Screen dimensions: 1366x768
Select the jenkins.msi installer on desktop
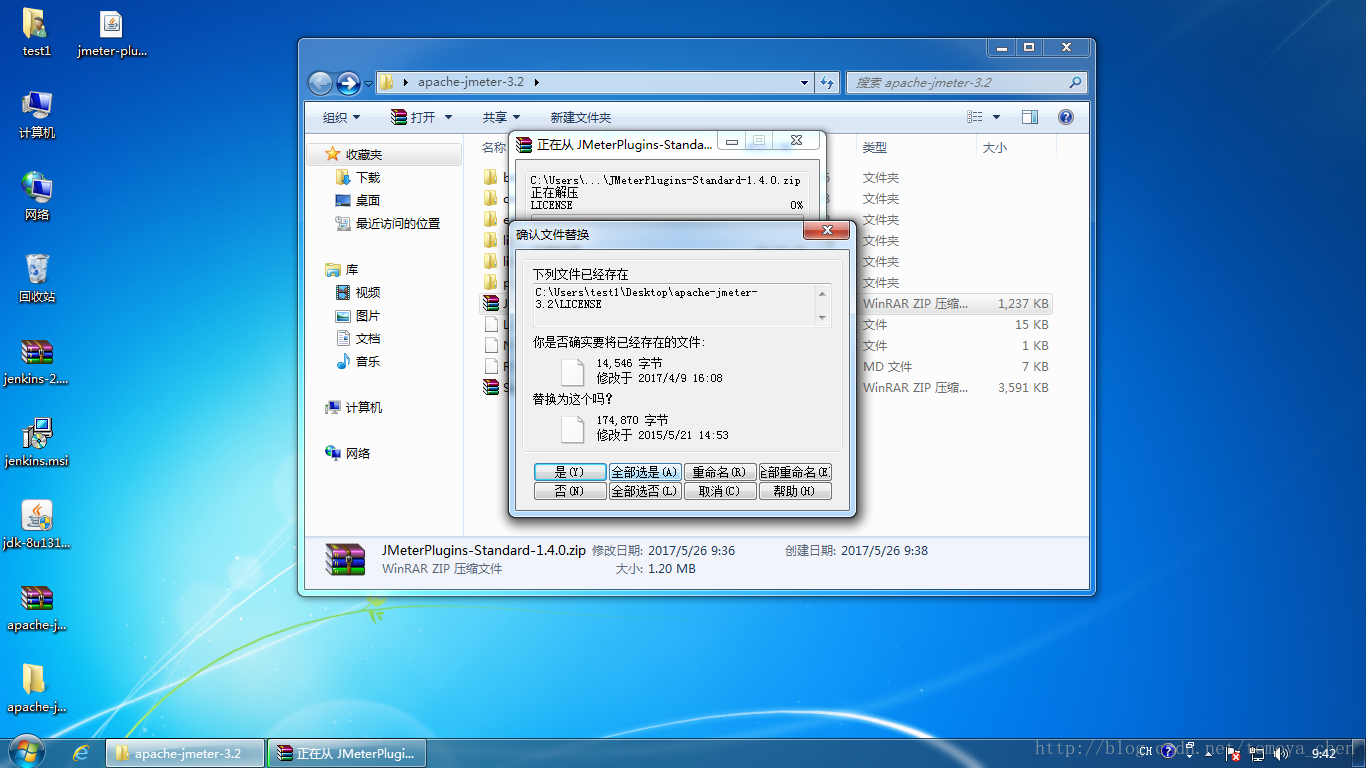point(36,443)
